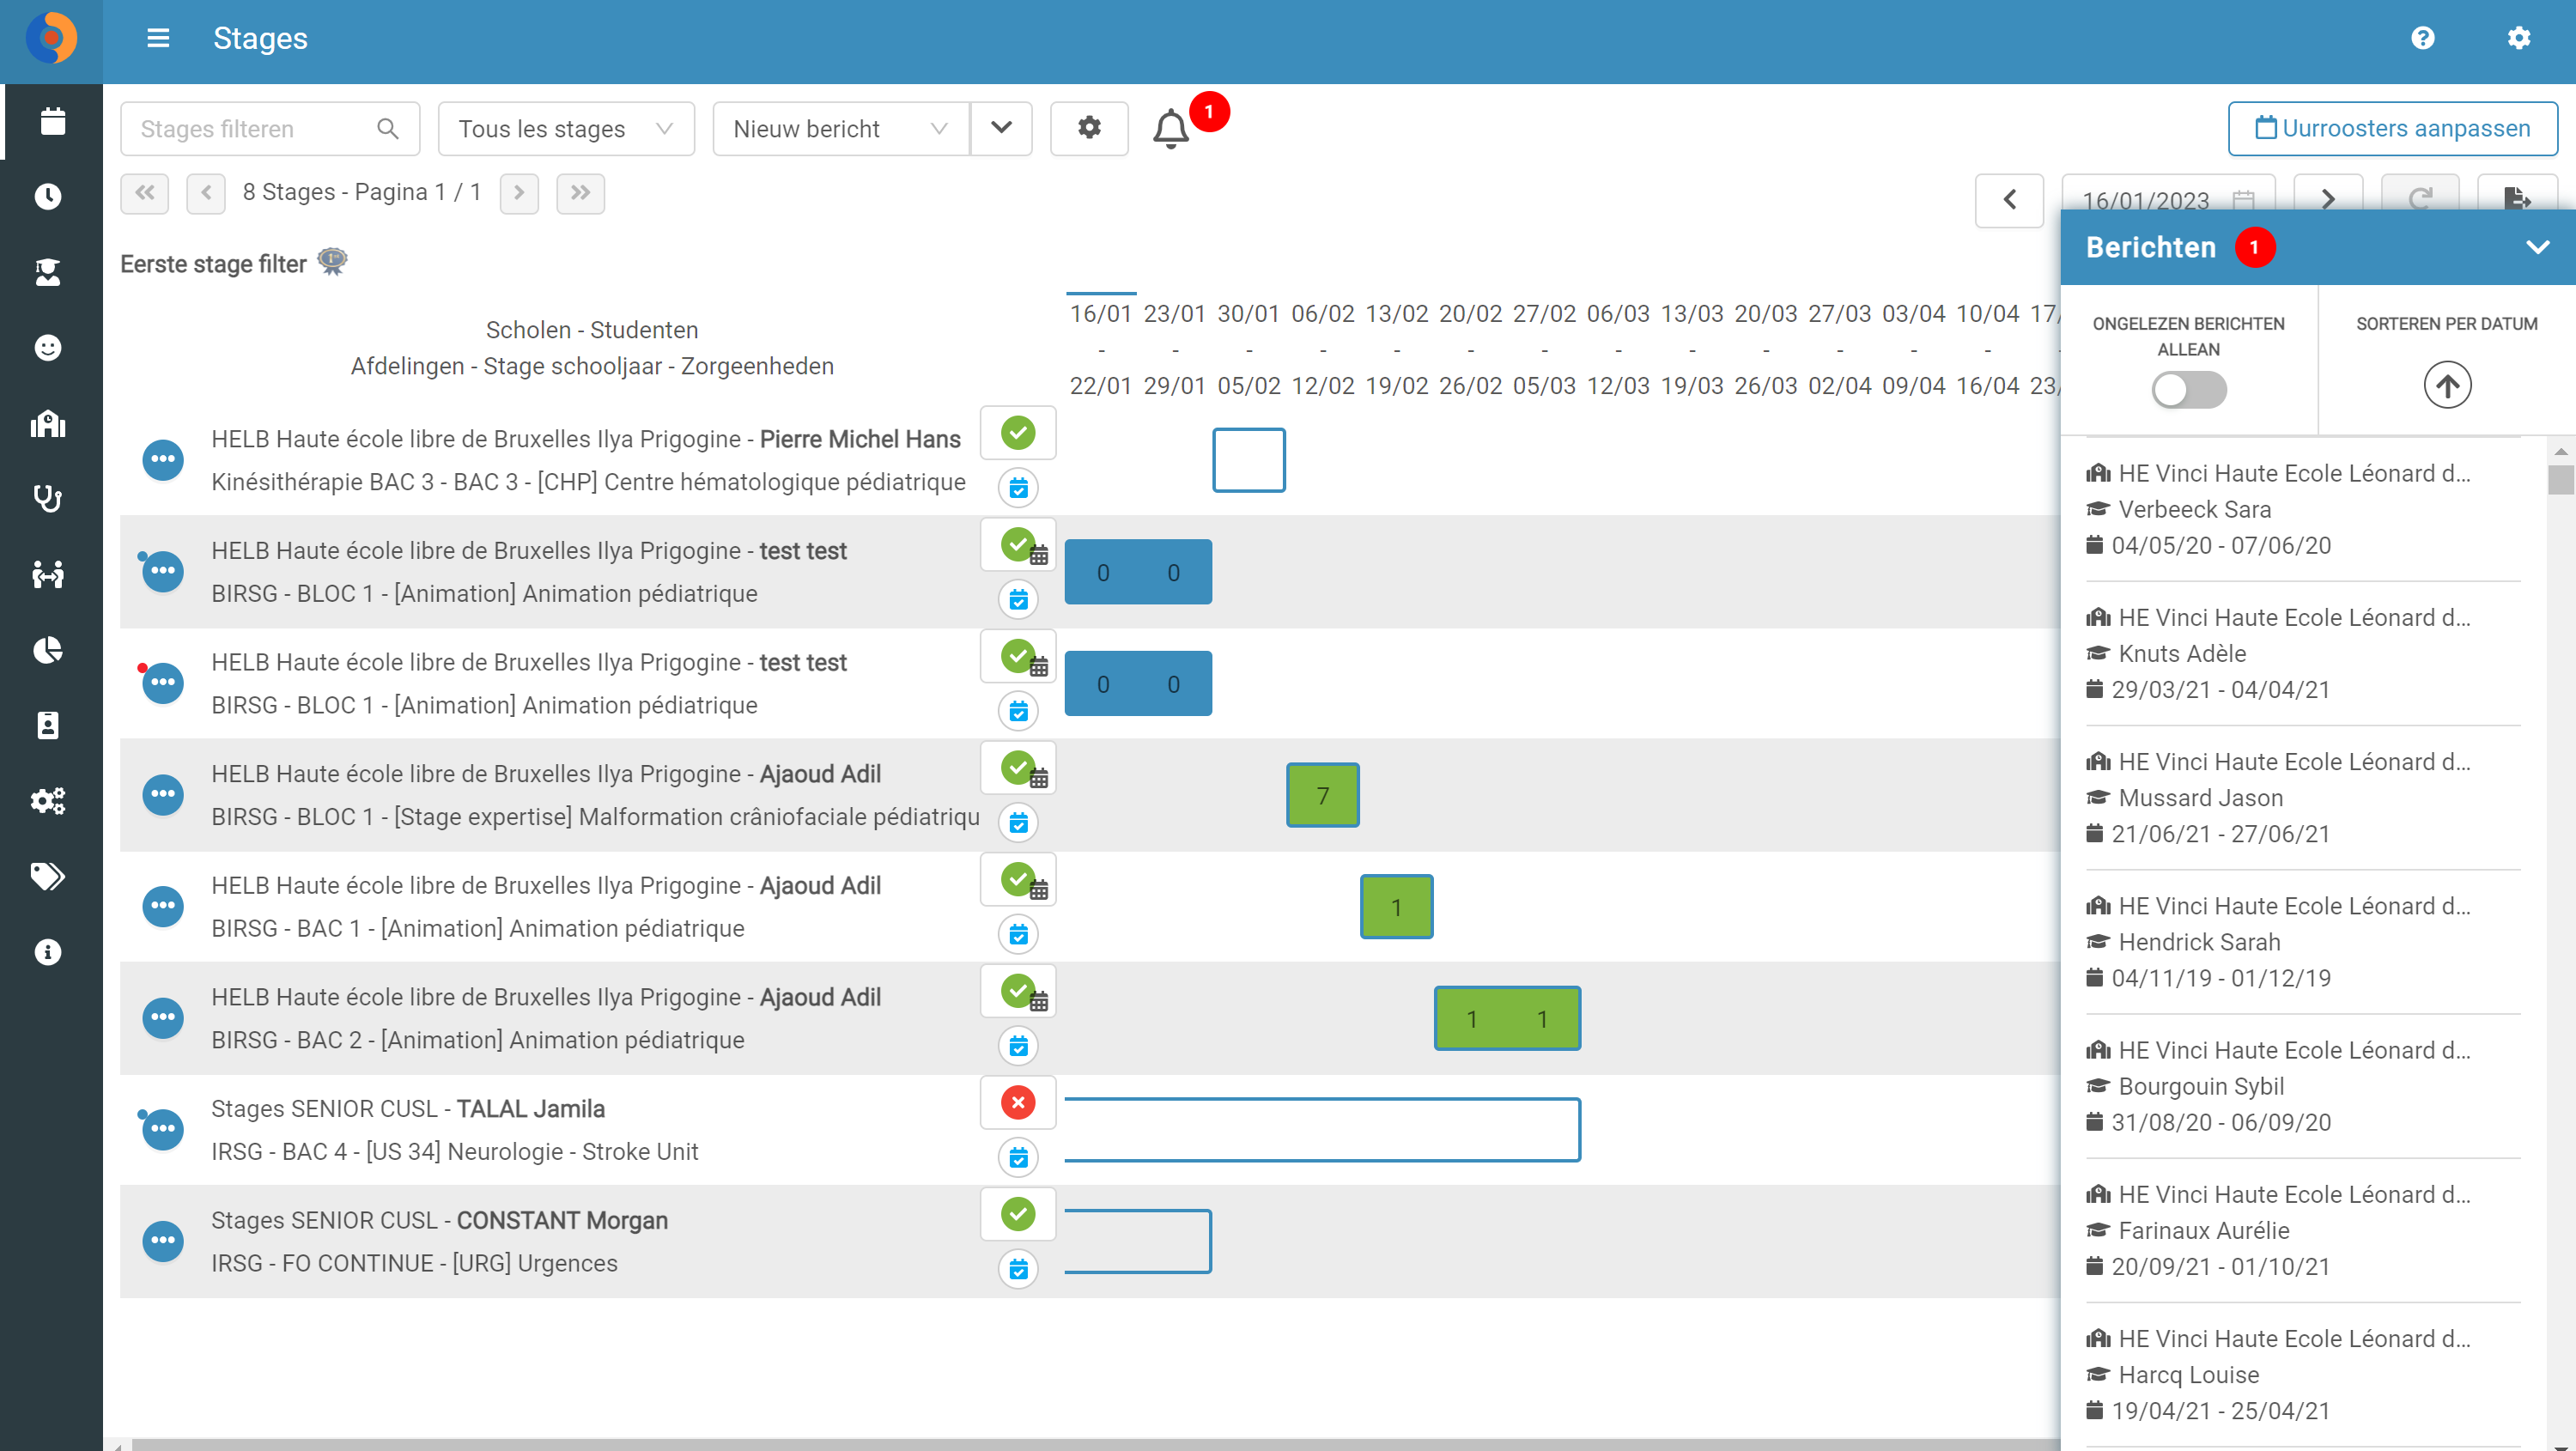
Task: Click green block 1 for Ajaoud Adil BAC 1
Action: pyautogui.click(x=1396, y=907)
